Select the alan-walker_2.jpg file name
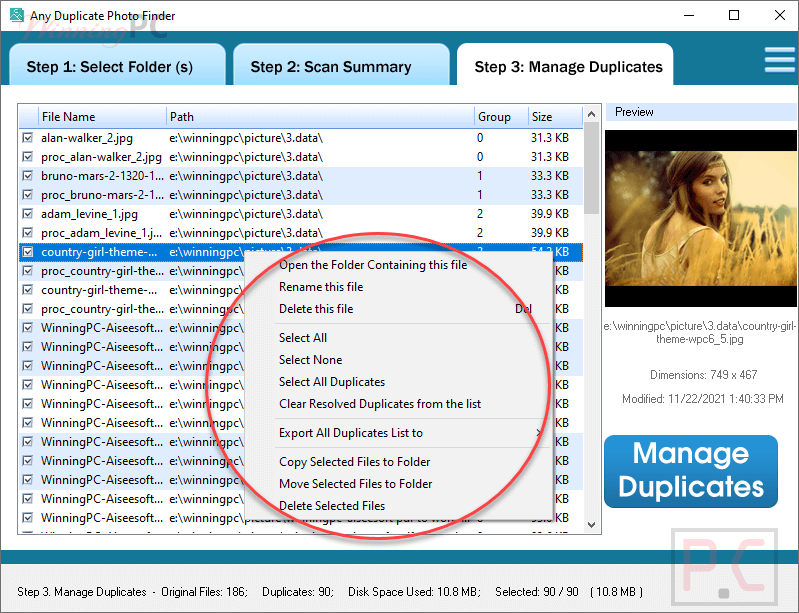The image size is (799, 613). click(x=87, y=138)
